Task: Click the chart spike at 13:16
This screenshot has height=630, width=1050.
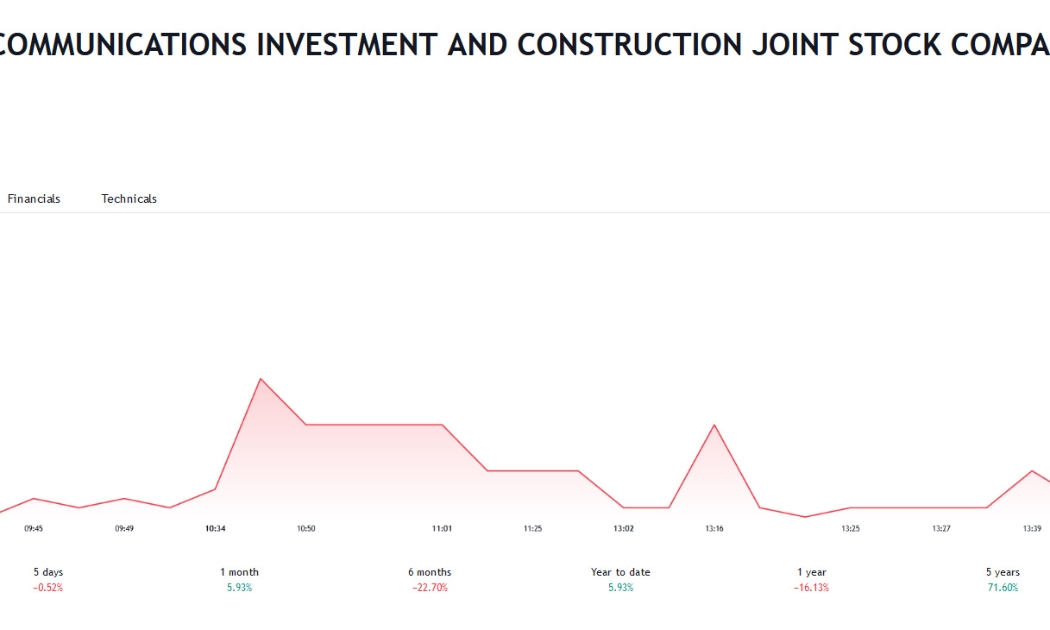Action: [715, 425]
